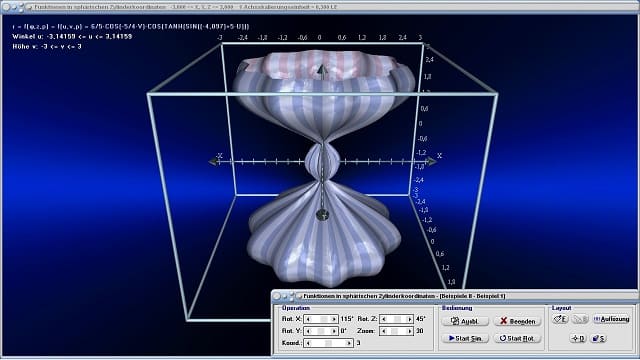The width and height of the screenshot is (640, 360).
Task: Click the Rot. Y value 0°
Action: tap(344, 331)
